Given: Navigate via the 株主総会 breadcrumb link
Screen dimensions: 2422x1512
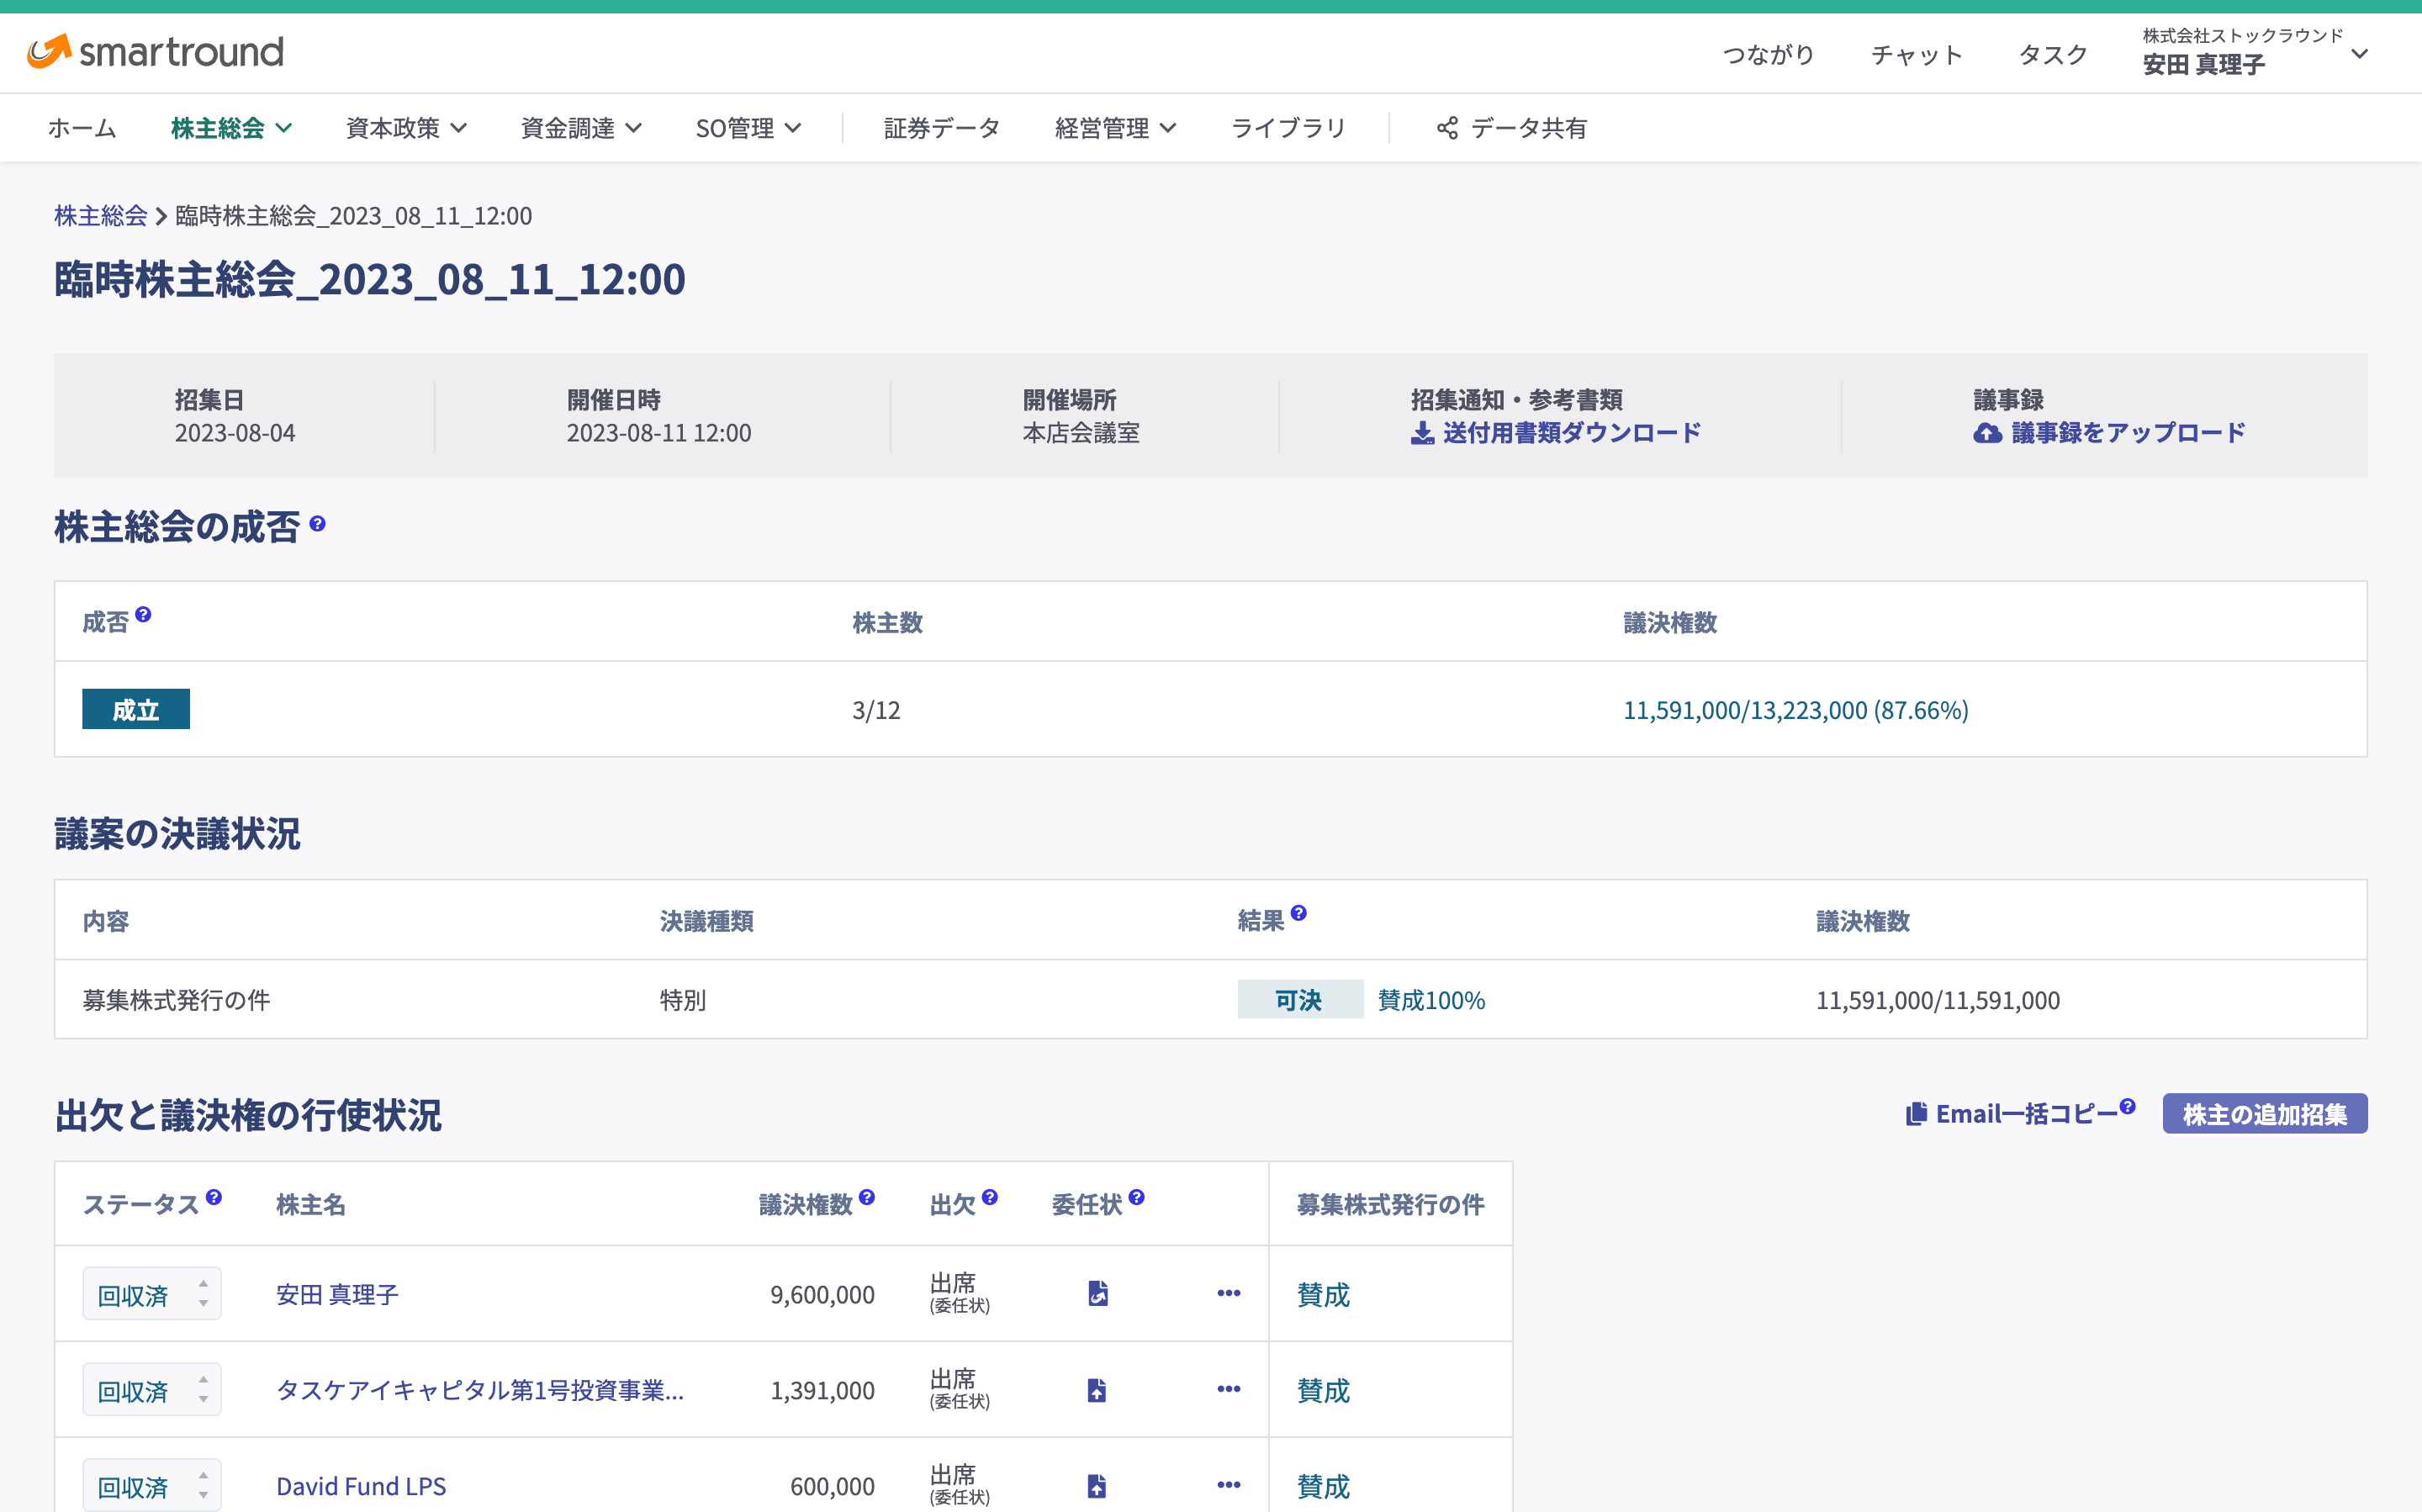Looking at the screenshot, I should tap(100, 215).
